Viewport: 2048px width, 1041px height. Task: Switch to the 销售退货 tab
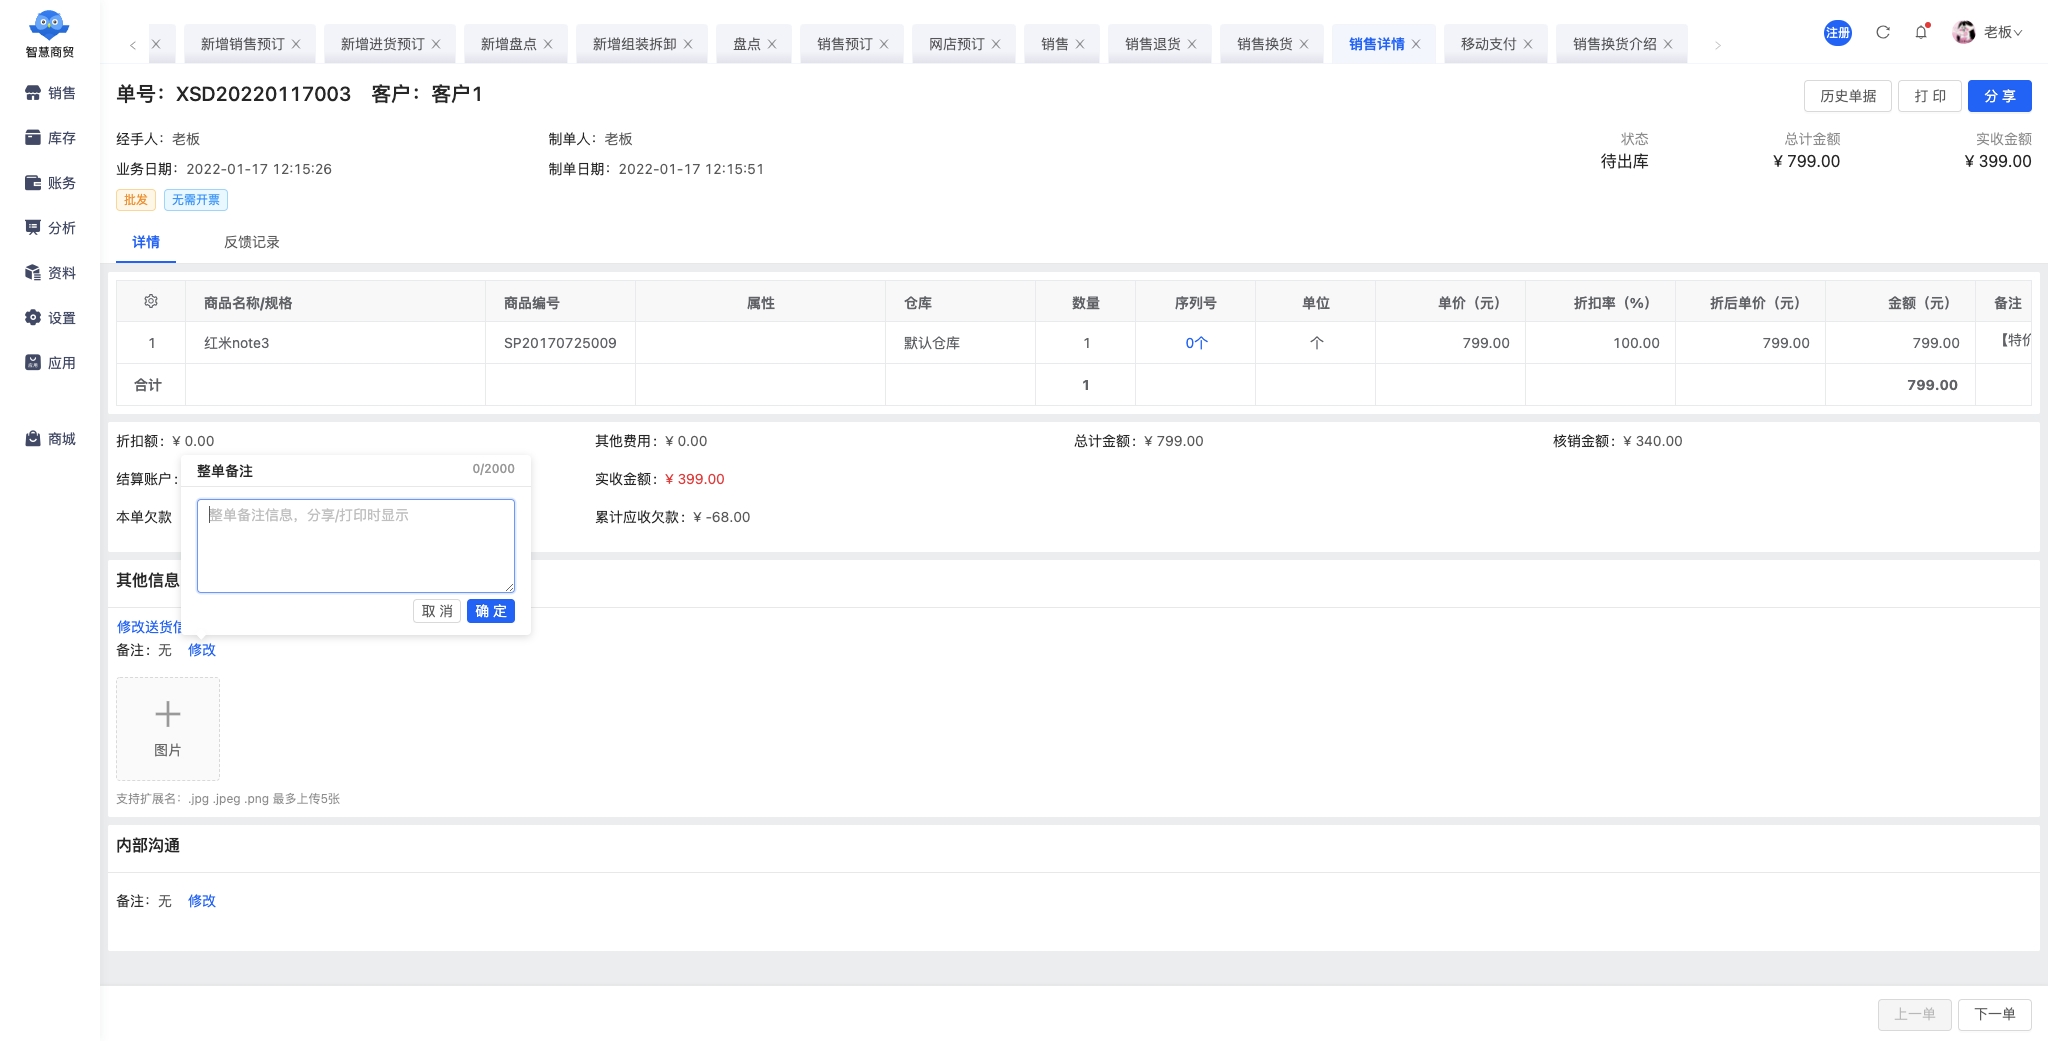click(1153, 44)
